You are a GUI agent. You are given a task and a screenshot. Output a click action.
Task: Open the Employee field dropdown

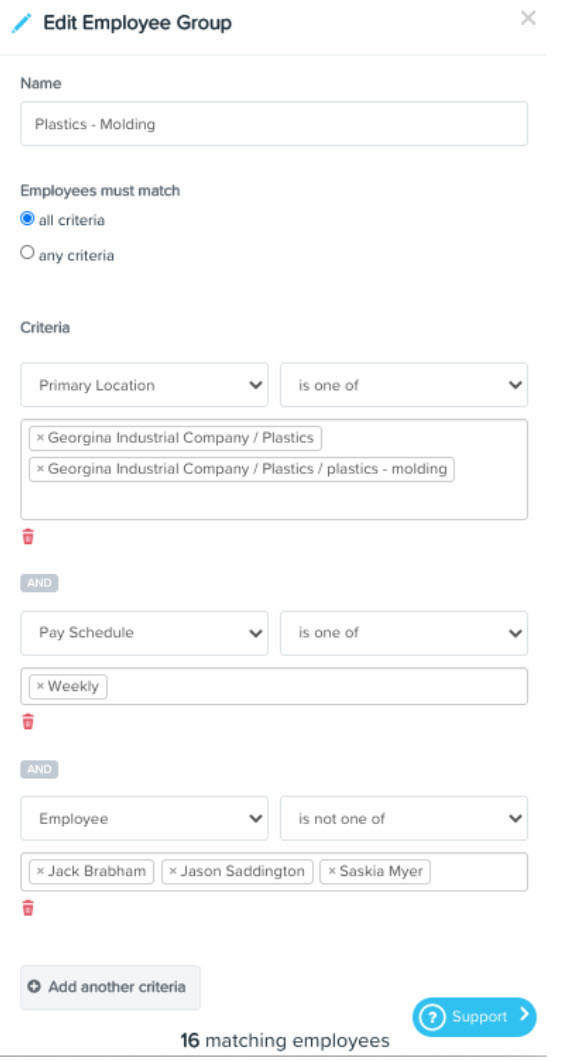(144, 818)
